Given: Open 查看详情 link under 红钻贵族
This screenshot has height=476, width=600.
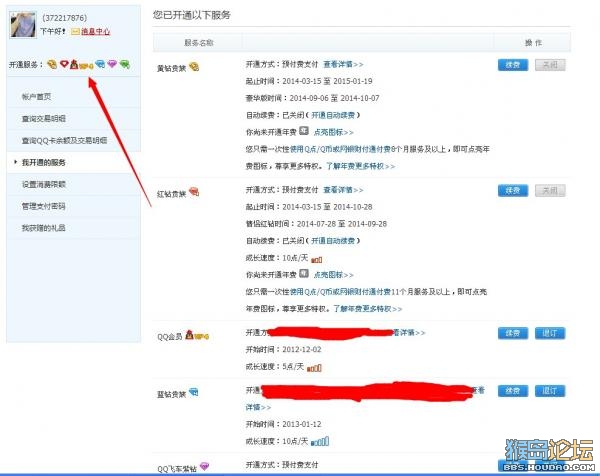Looking at the screenshot, I should (343, 190).
